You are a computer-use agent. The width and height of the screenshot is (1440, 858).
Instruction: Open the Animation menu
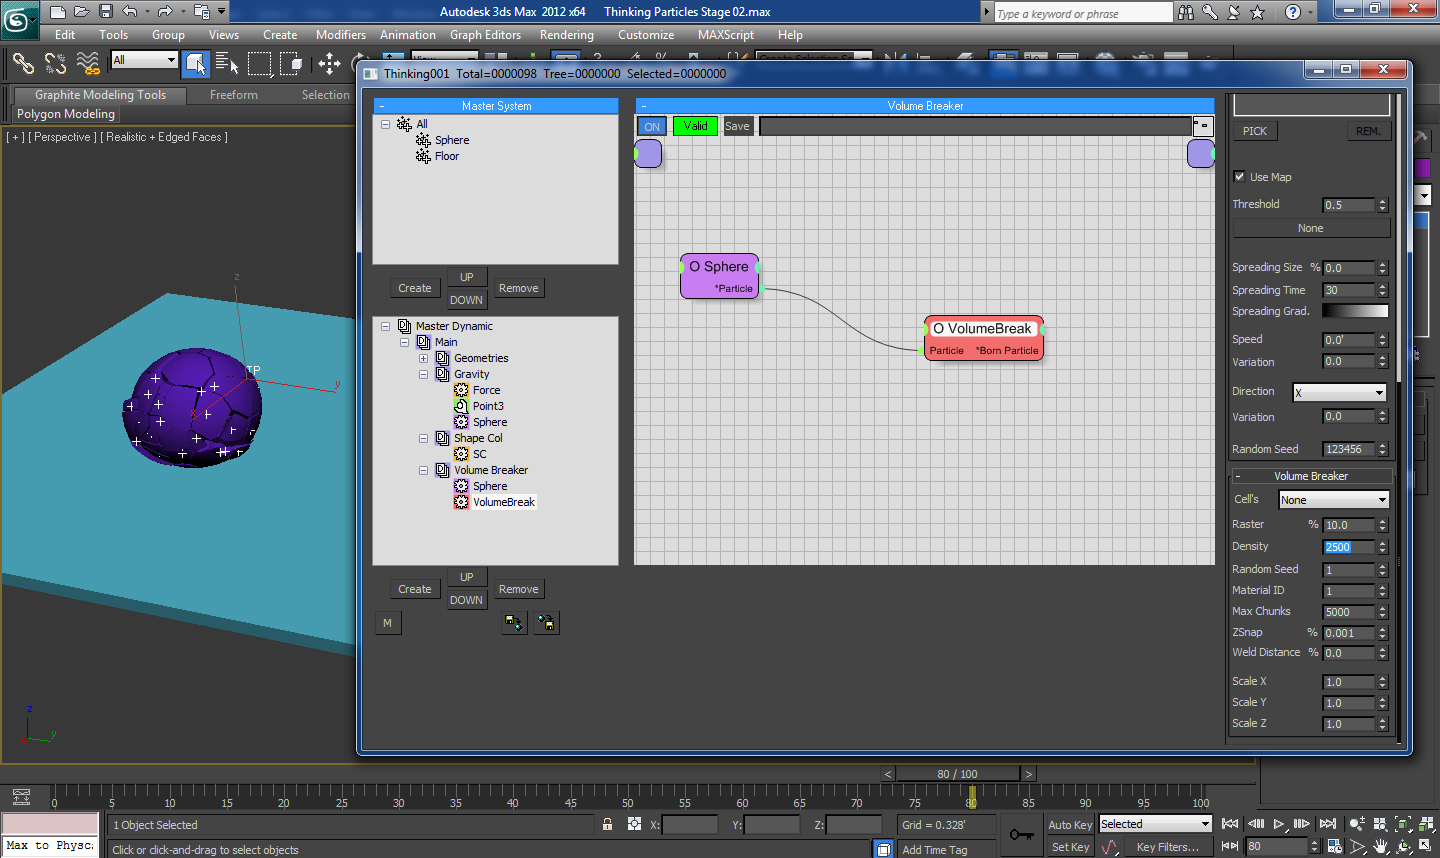pyautogui.click(x=408, y=34)
